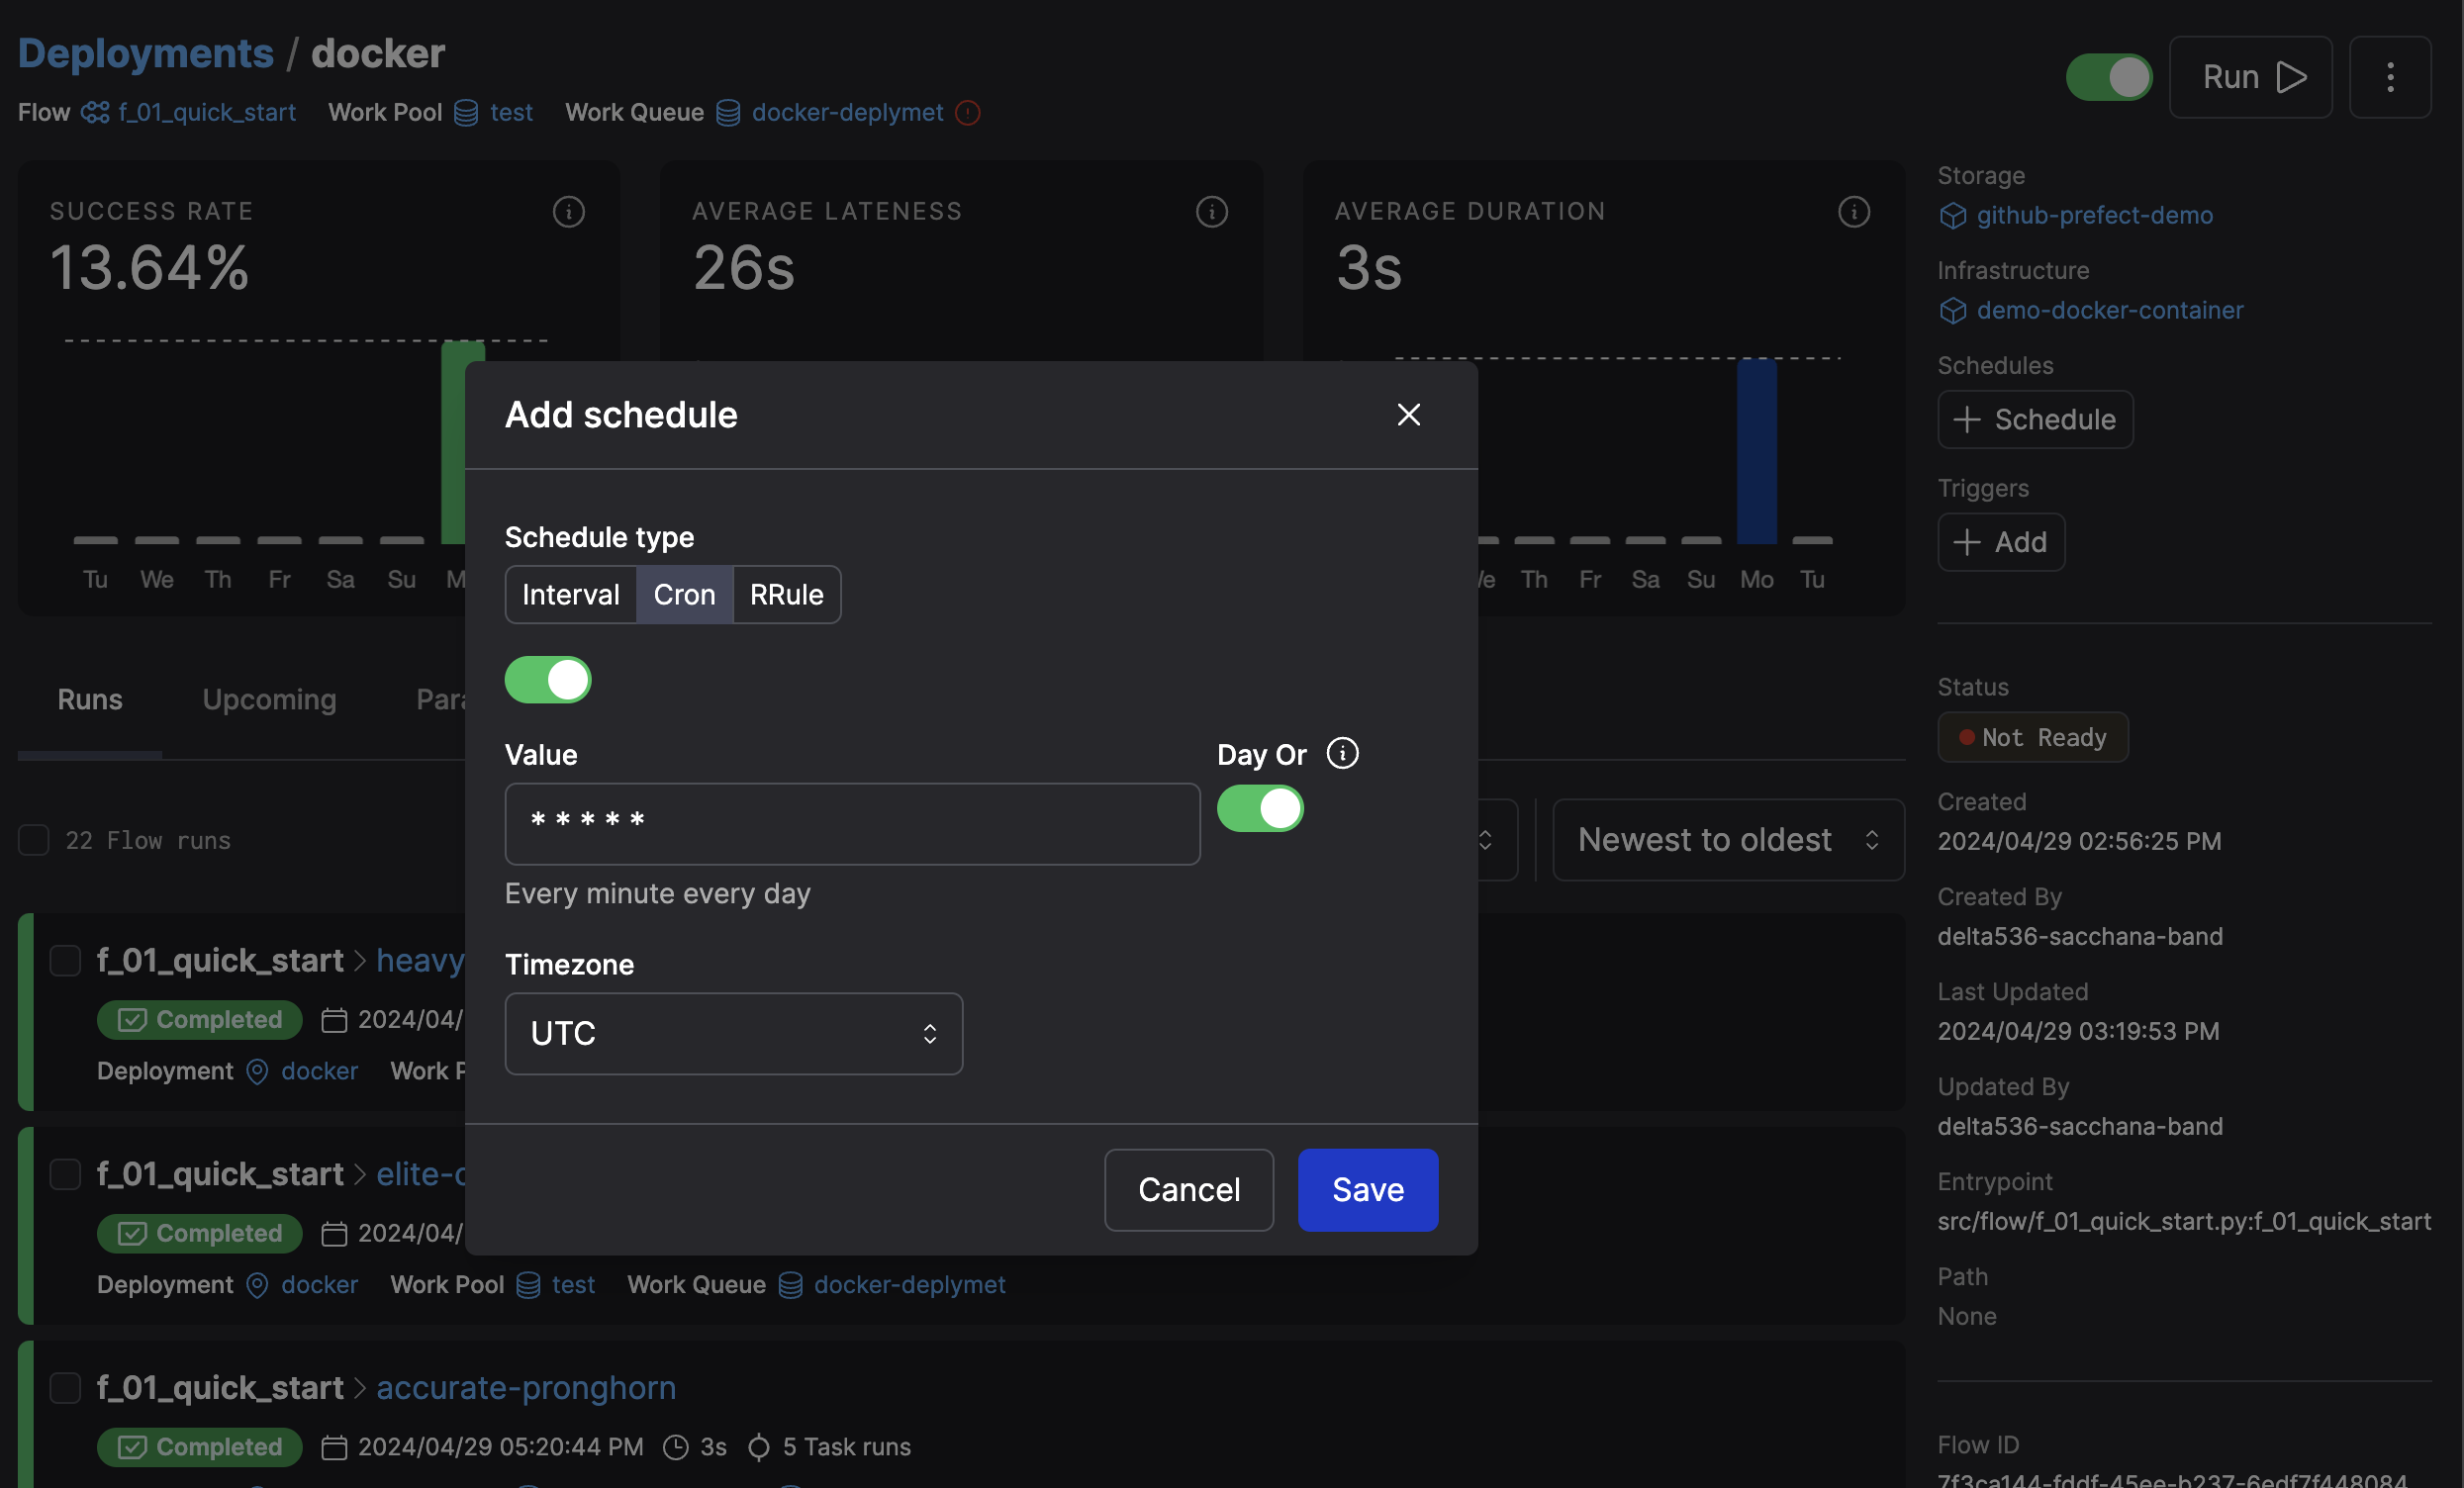The width and height of the screenshot is (2464, 1488).
Task: Click the Success Rate info icon
Action: (568, 211)
